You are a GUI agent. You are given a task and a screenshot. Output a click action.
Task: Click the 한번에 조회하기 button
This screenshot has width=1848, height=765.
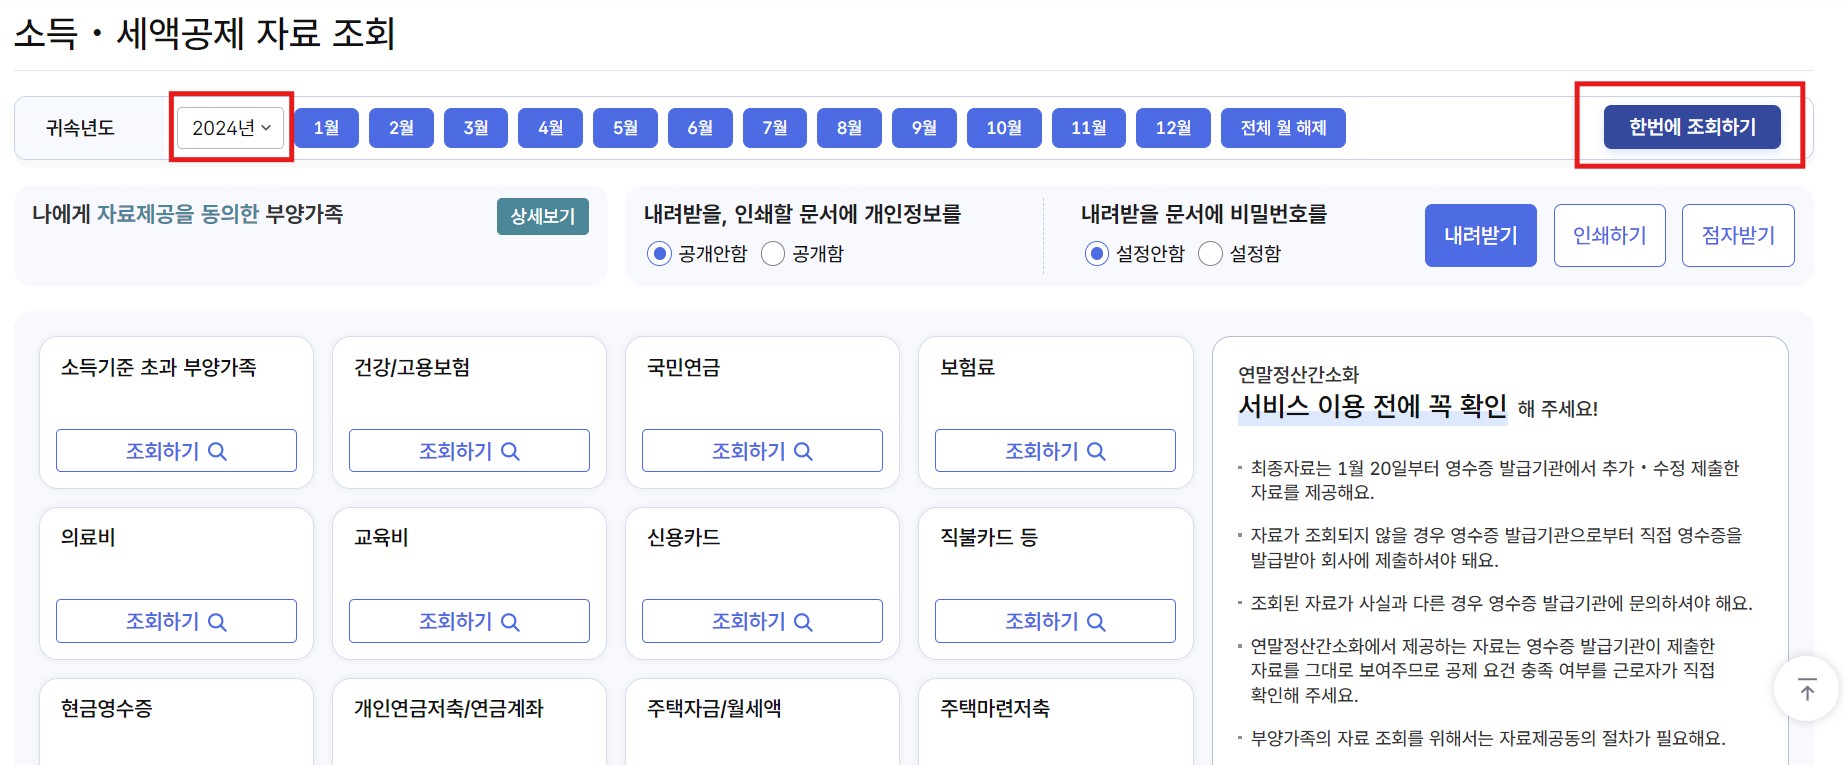(1690, 127)
